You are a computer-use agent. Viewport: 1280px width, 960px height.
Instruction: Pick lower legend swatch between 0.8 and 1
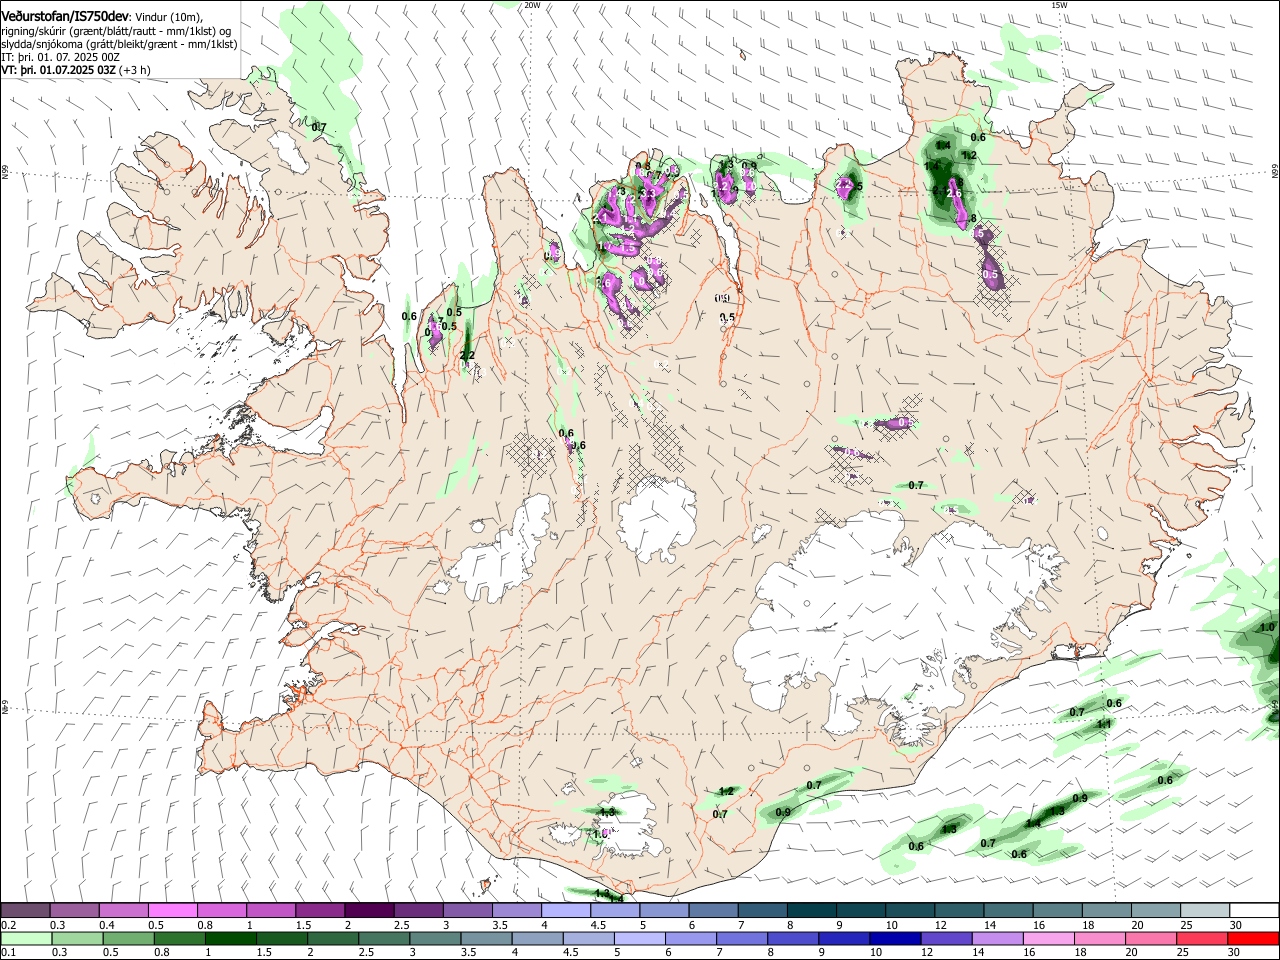[180, 939]
